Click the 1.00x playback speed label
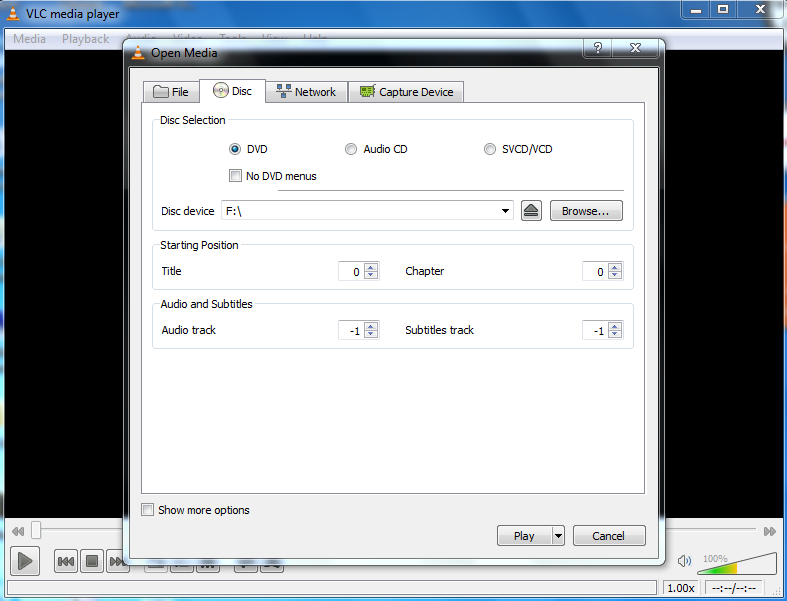 click(681, 588)
